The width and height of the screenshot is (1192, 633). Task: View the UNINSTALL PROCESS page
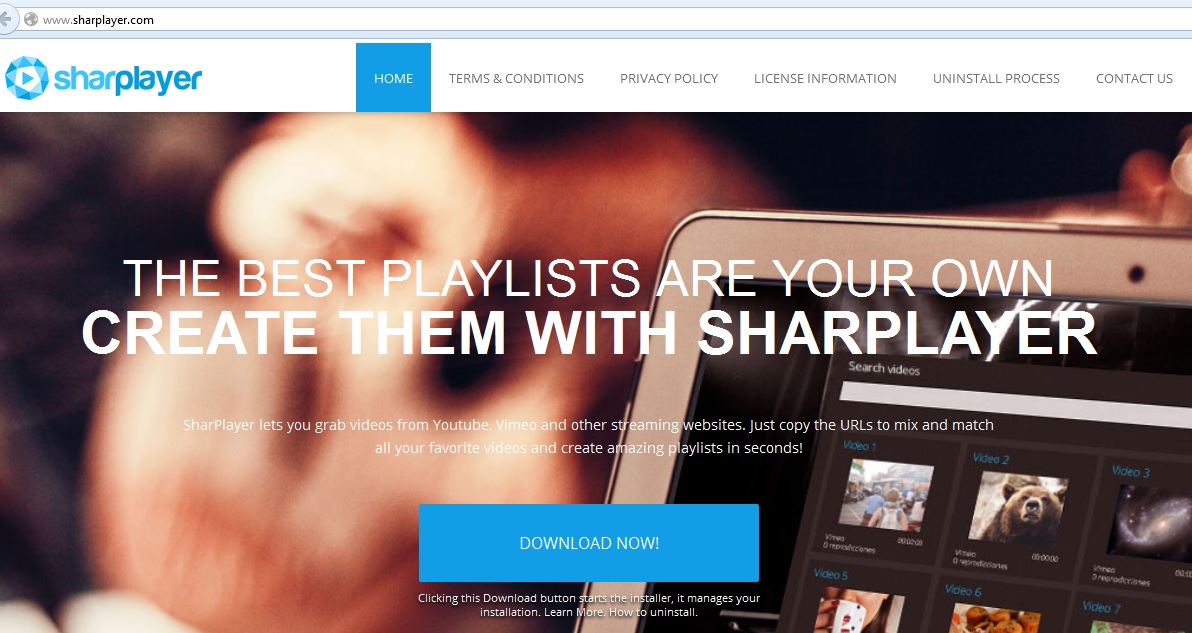pyautogui.click(x=996, y=78)
